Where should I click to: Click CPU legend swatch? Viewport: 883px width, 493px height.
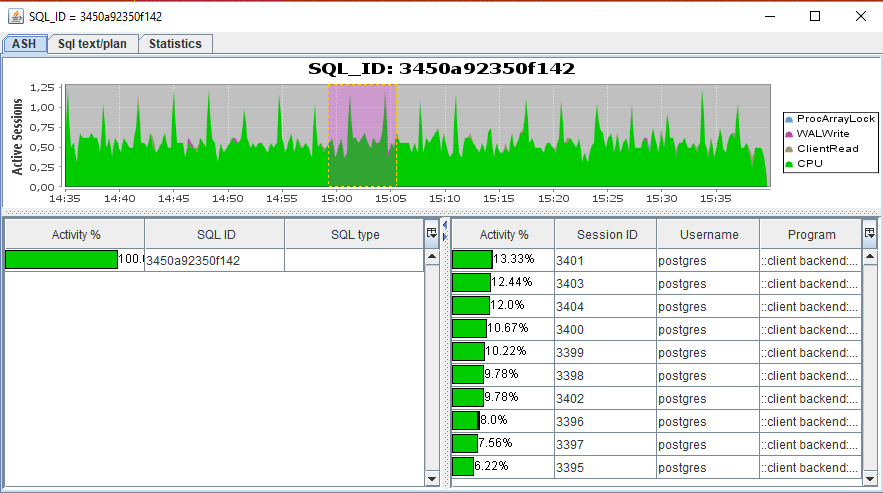[x=789, y=164]
